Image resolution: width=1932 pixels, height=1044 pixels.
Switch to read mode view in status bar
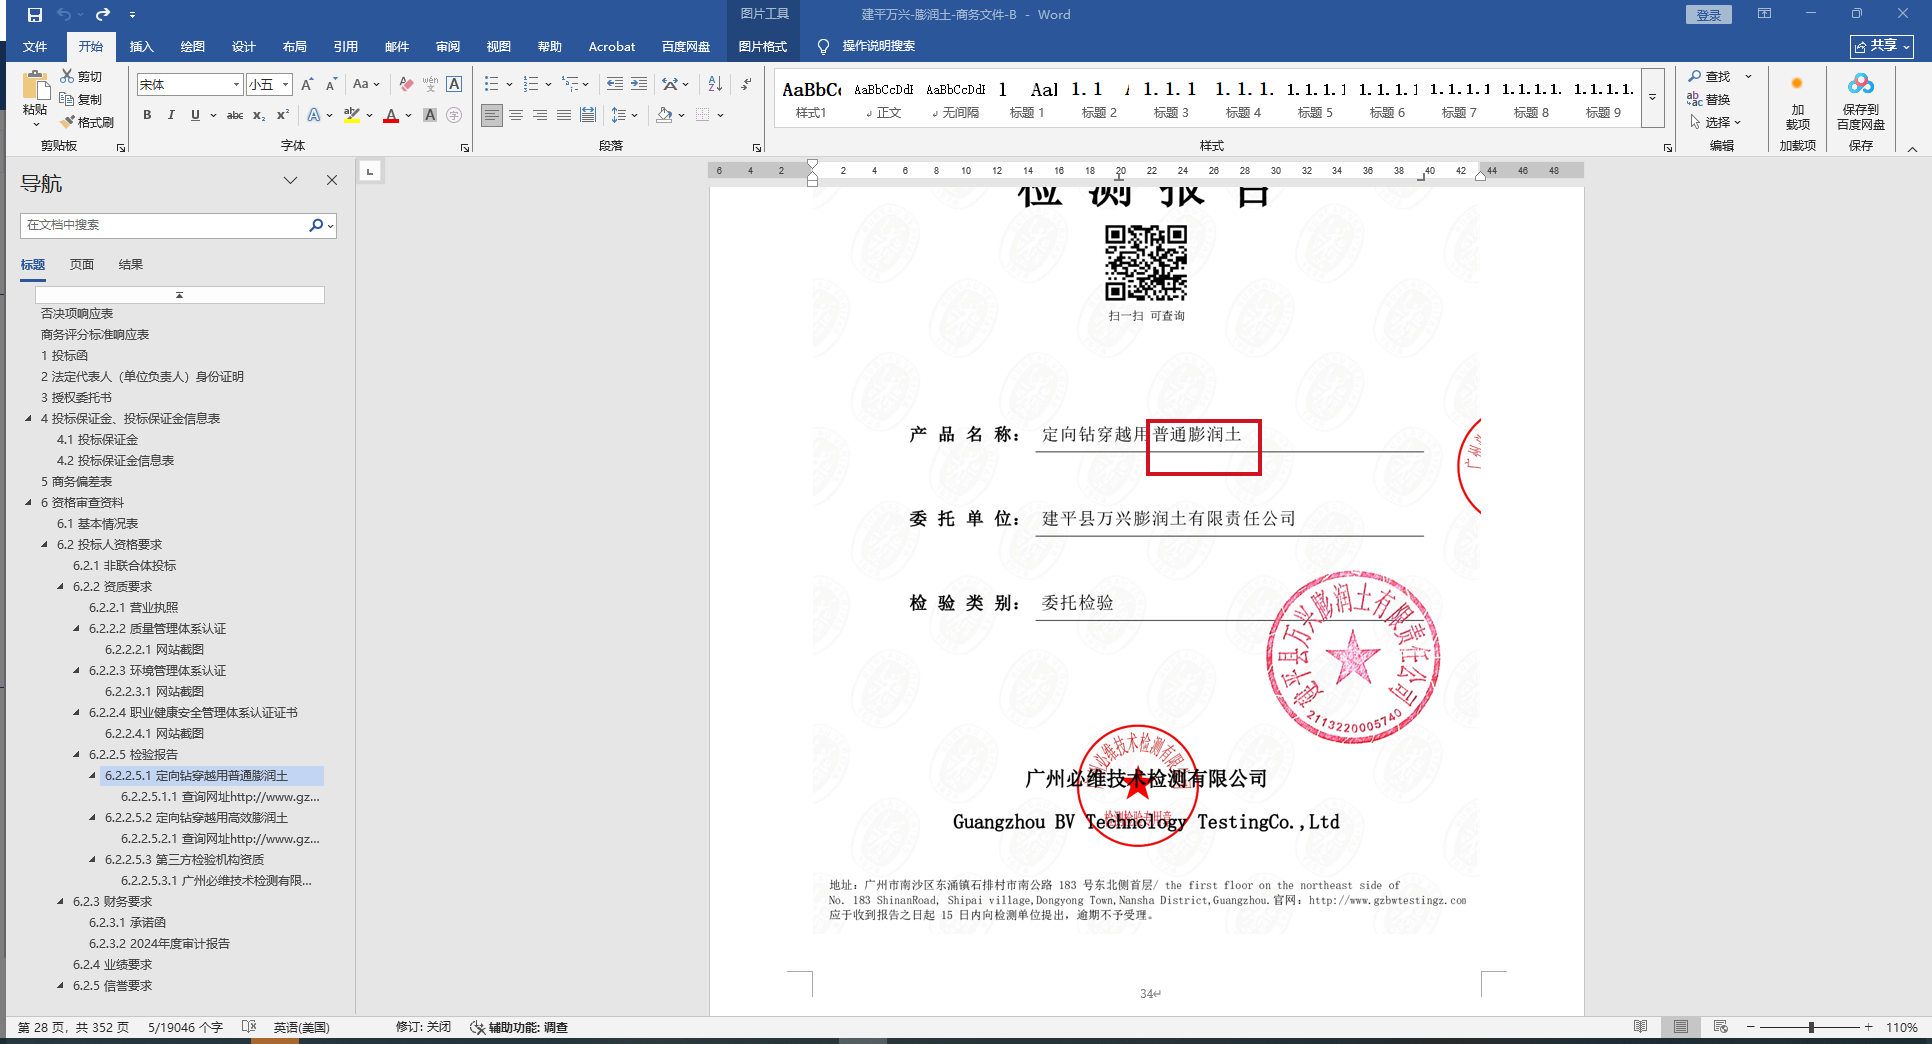[x=1641, y=1027]
